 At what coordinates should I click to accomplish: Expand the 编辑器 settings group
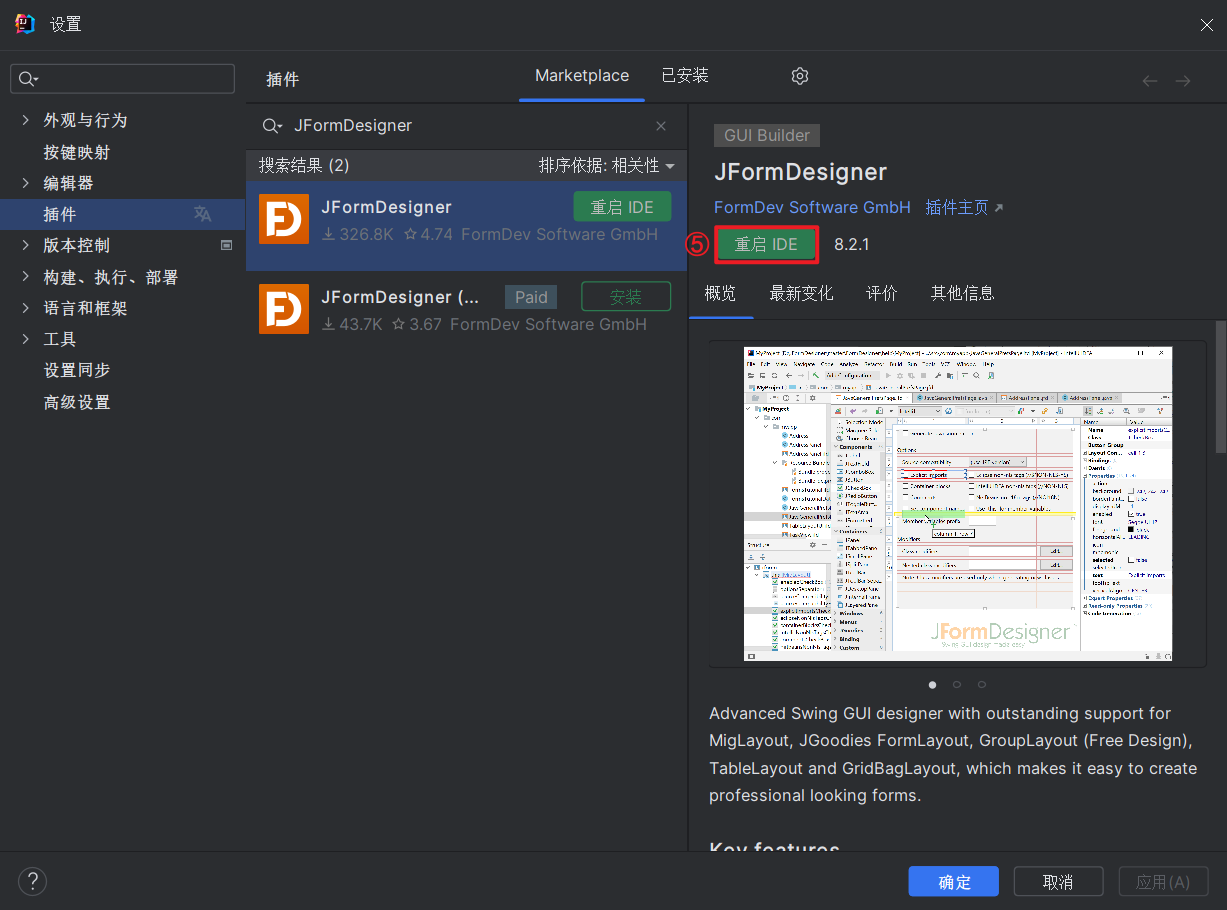pyautogui.click(x=26, y=183)
